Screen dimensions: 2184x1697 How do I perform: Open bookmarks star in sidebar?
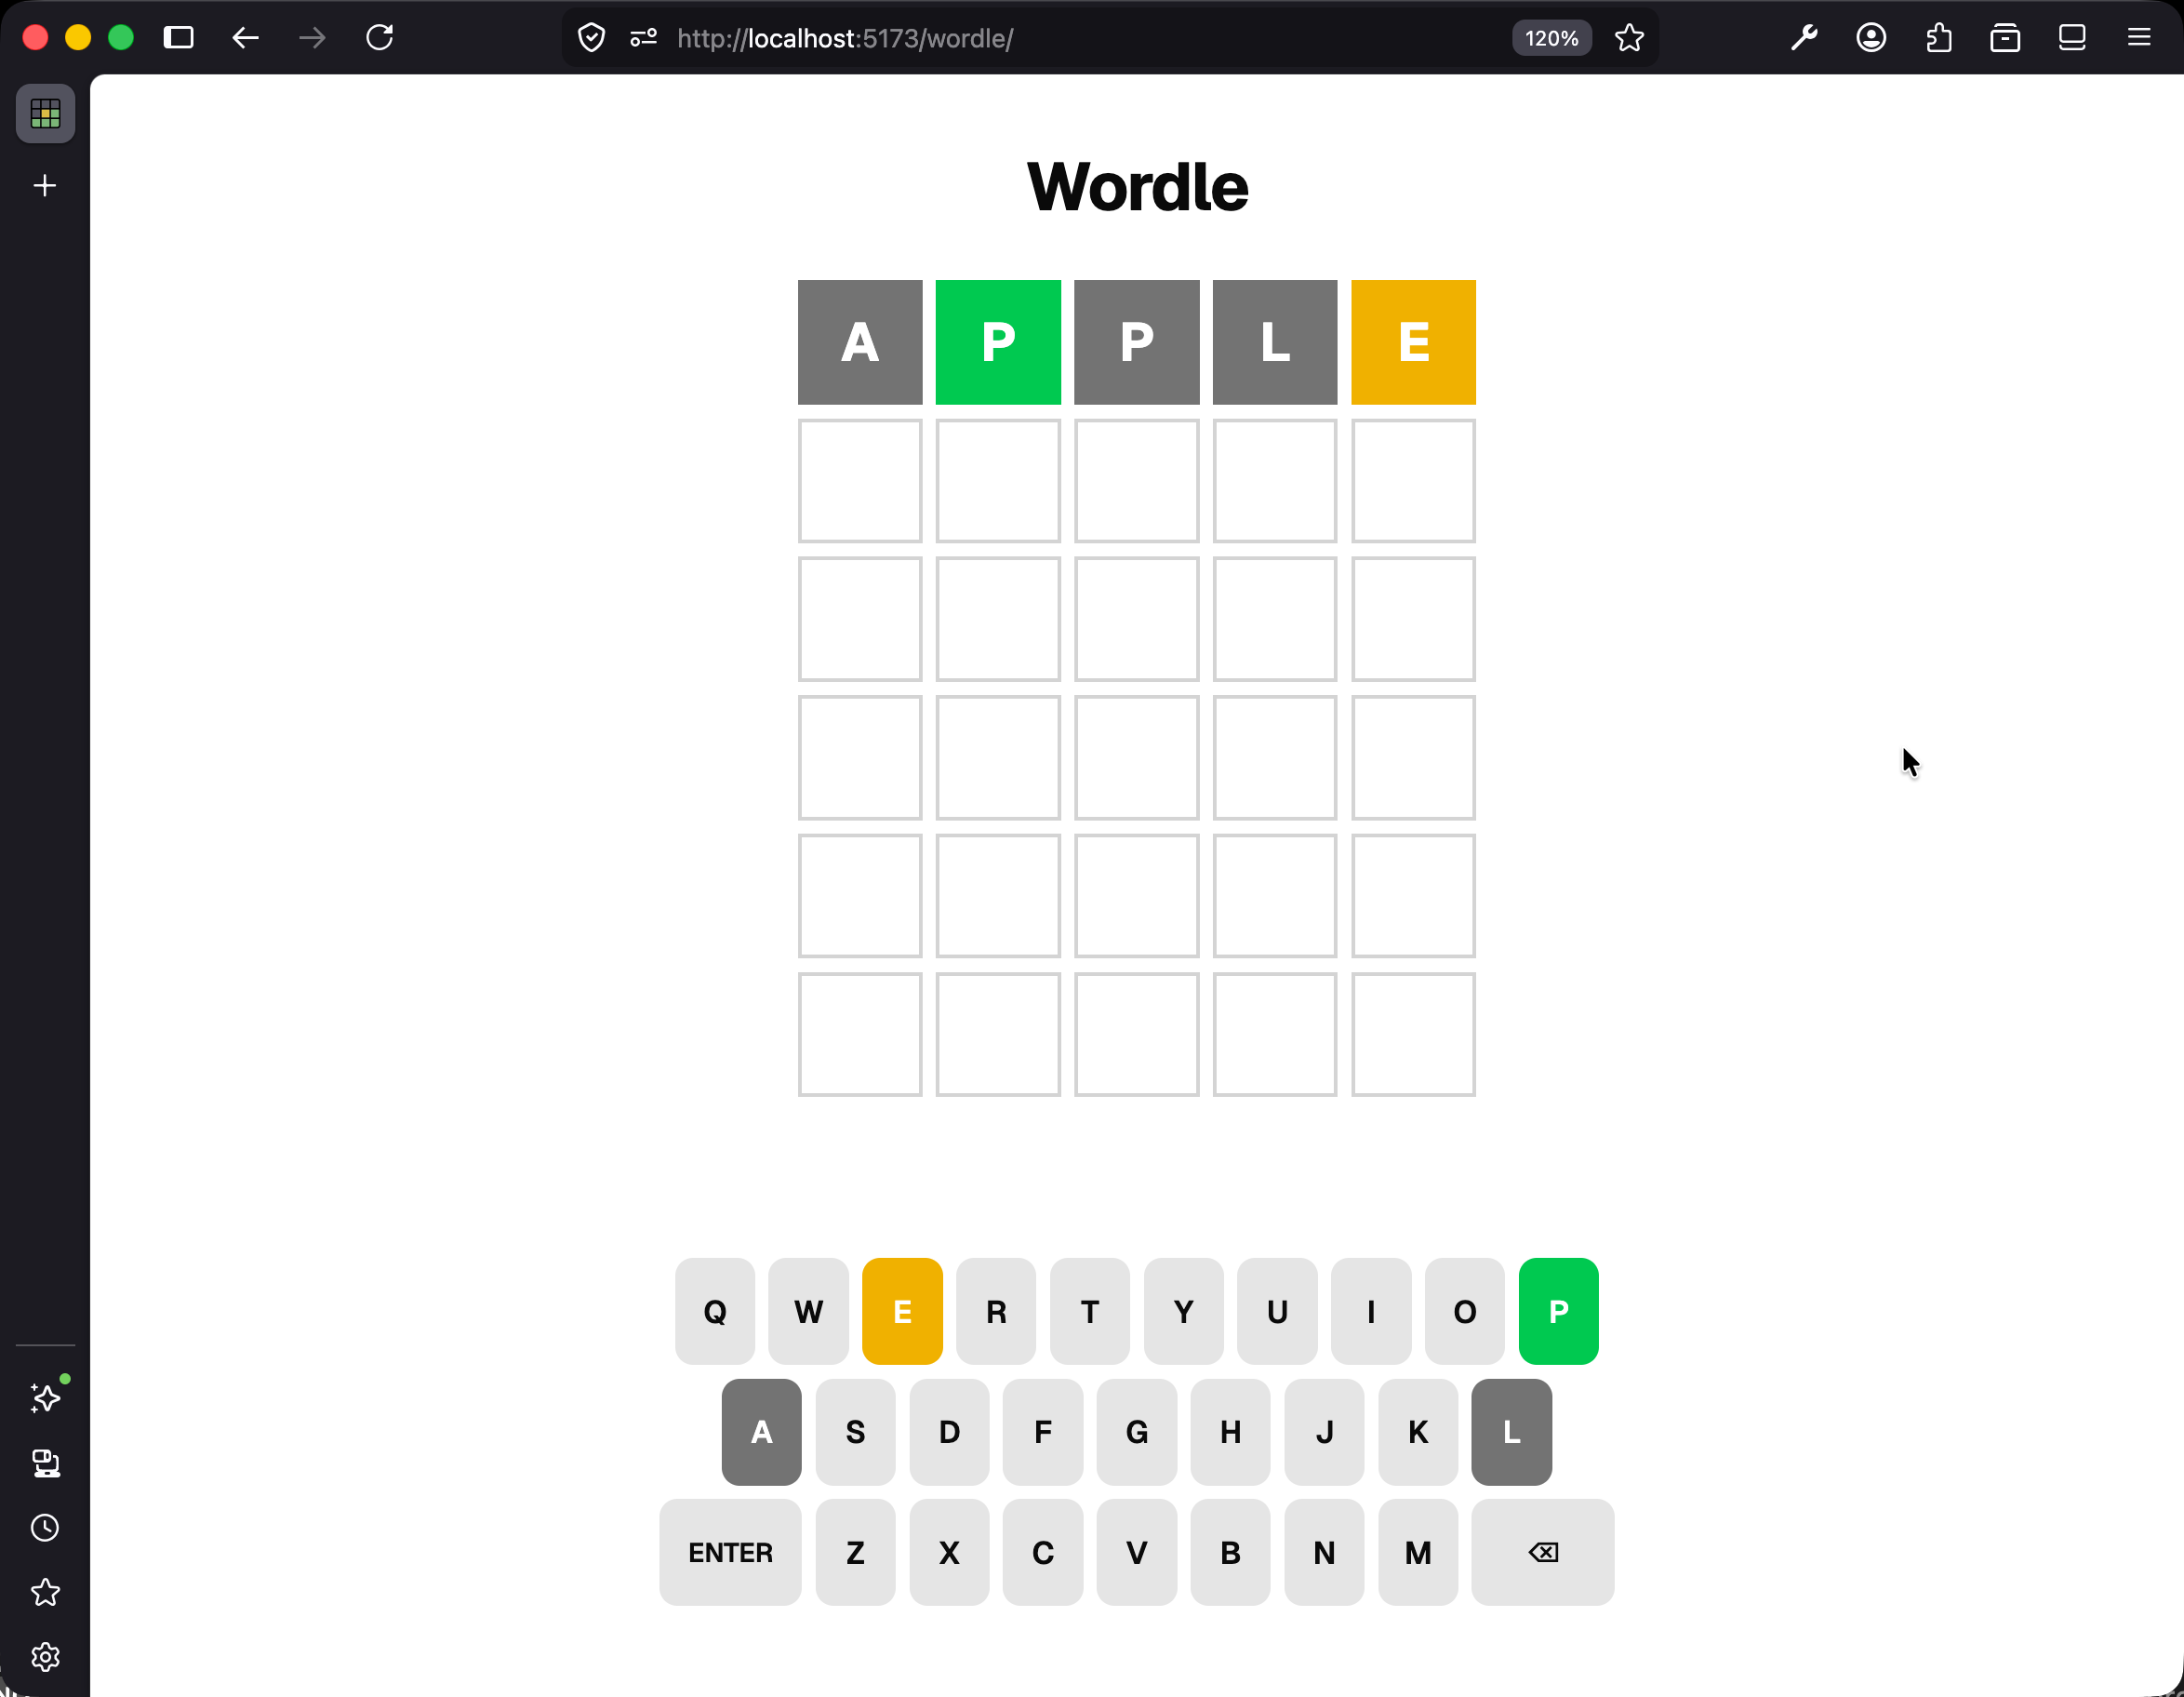point(45,1592)
